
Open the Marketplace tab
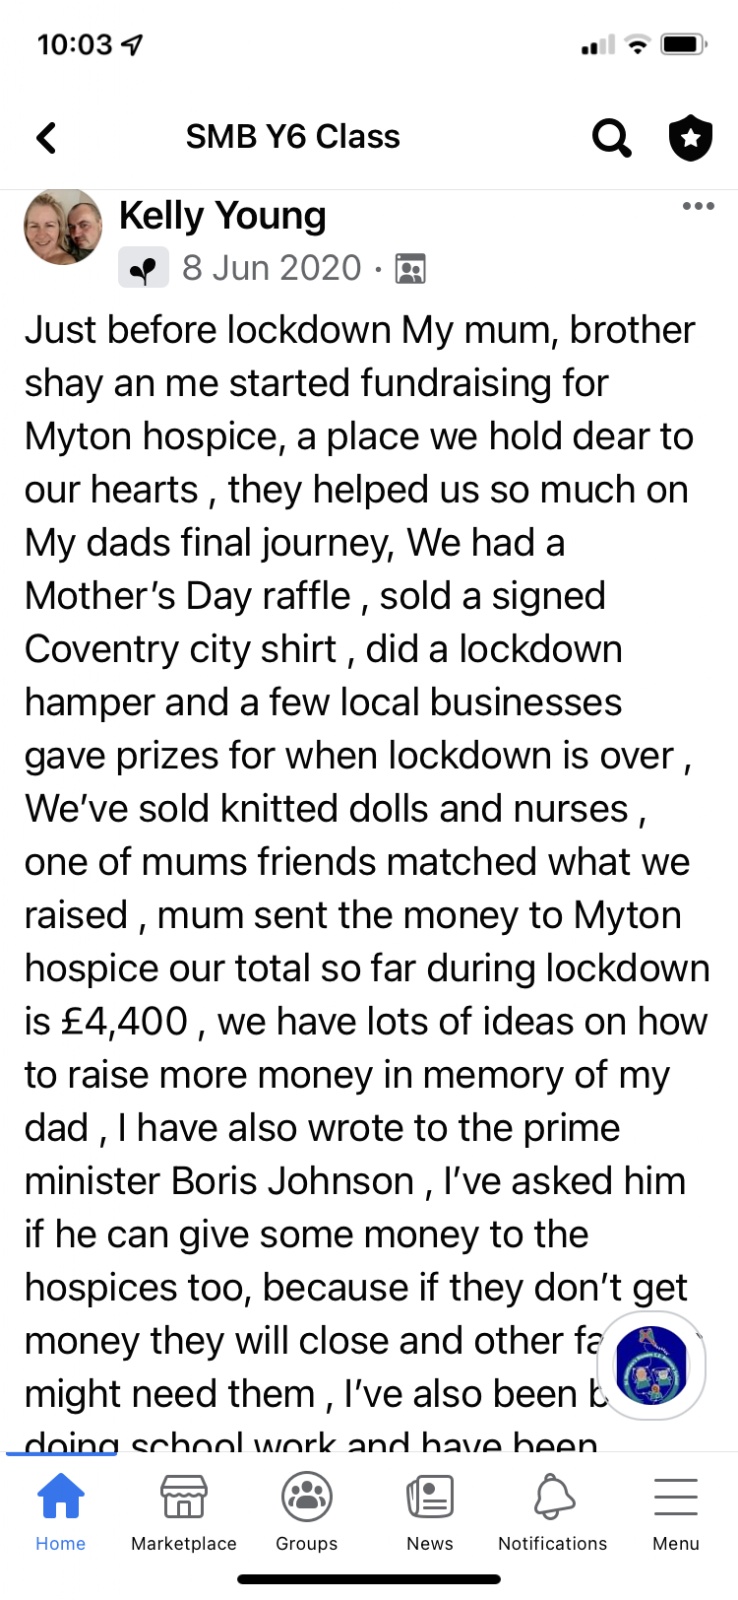pyautogui.click(x=184, y=1513)
